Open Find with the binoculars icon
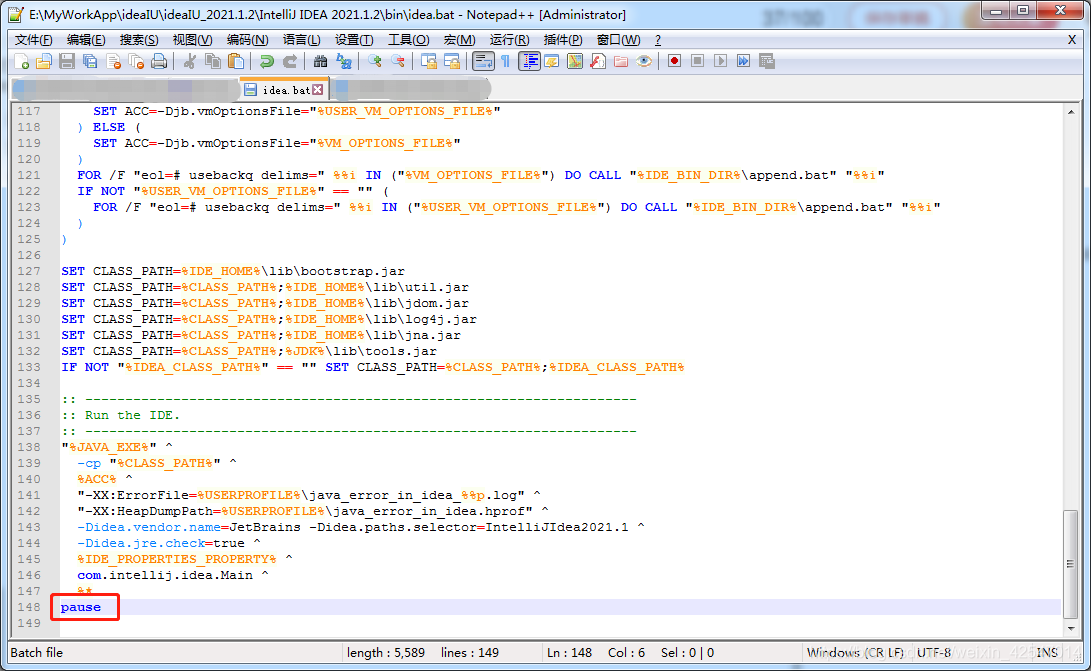 tap(320, 62)
